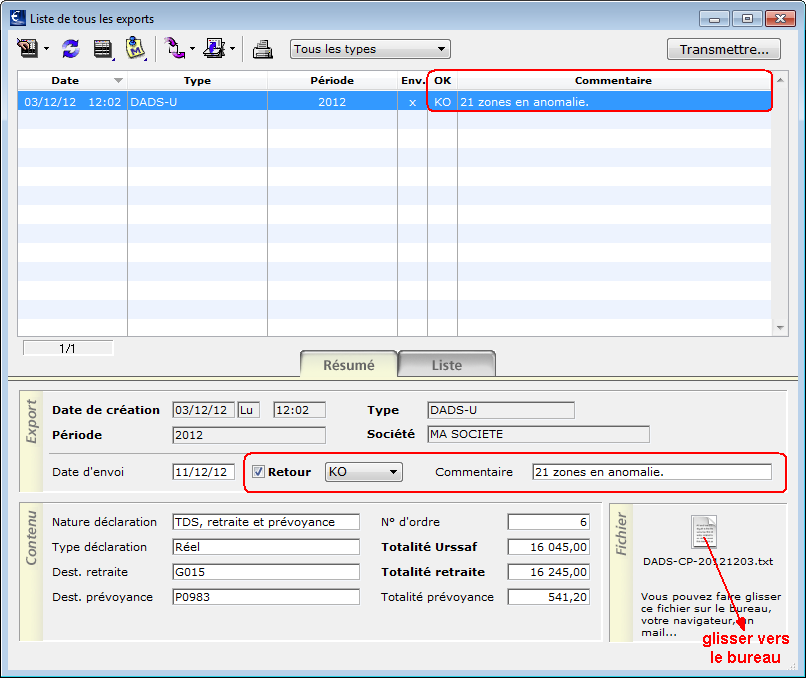Click the Date d'envoi field
The image size is (806, 678).
[204, 472]
